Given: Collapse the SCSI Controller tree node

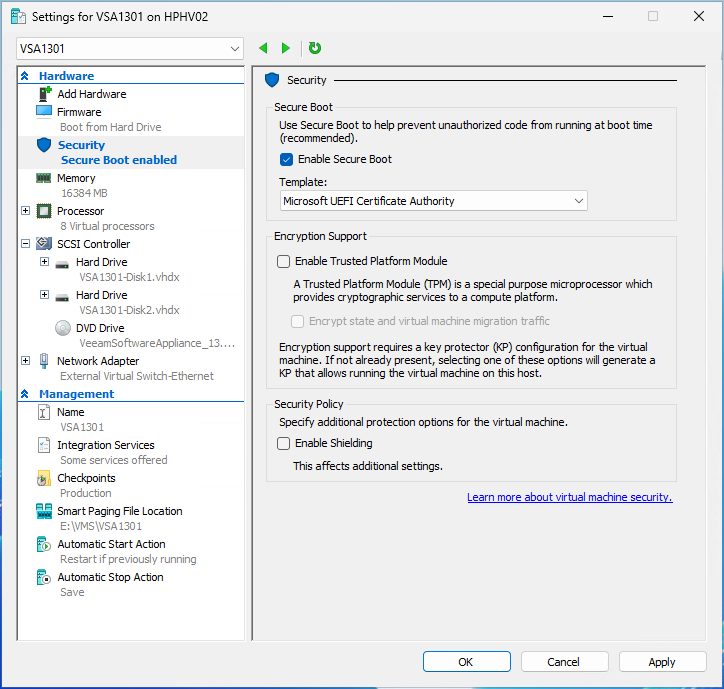Looking at the screenshot, I should (x=26, y=244).
